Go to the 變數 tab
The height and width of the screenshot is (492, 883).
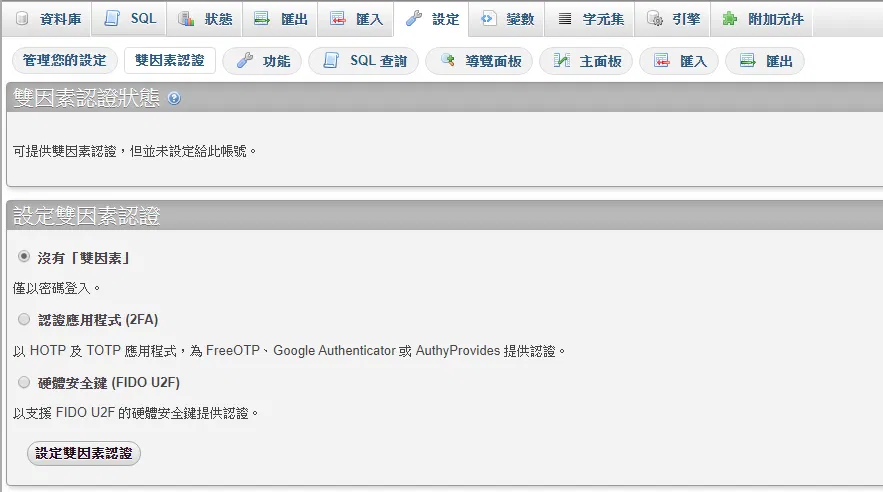click(x=506, y=19)
